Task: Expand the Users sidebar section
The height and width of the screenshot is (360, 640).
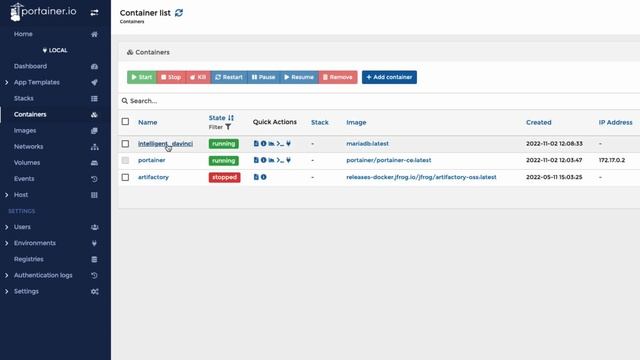Action: point(7,227)
